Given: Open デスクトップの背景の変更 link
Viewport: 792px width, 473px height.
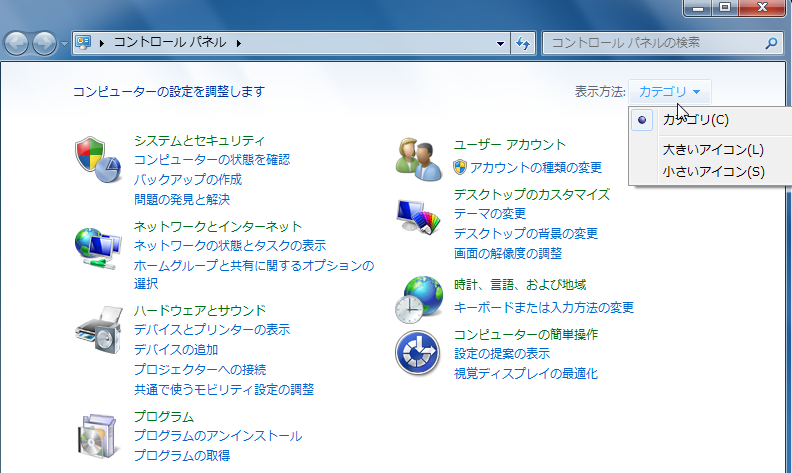Looking at the screenshot, I should tap(525, 233).
